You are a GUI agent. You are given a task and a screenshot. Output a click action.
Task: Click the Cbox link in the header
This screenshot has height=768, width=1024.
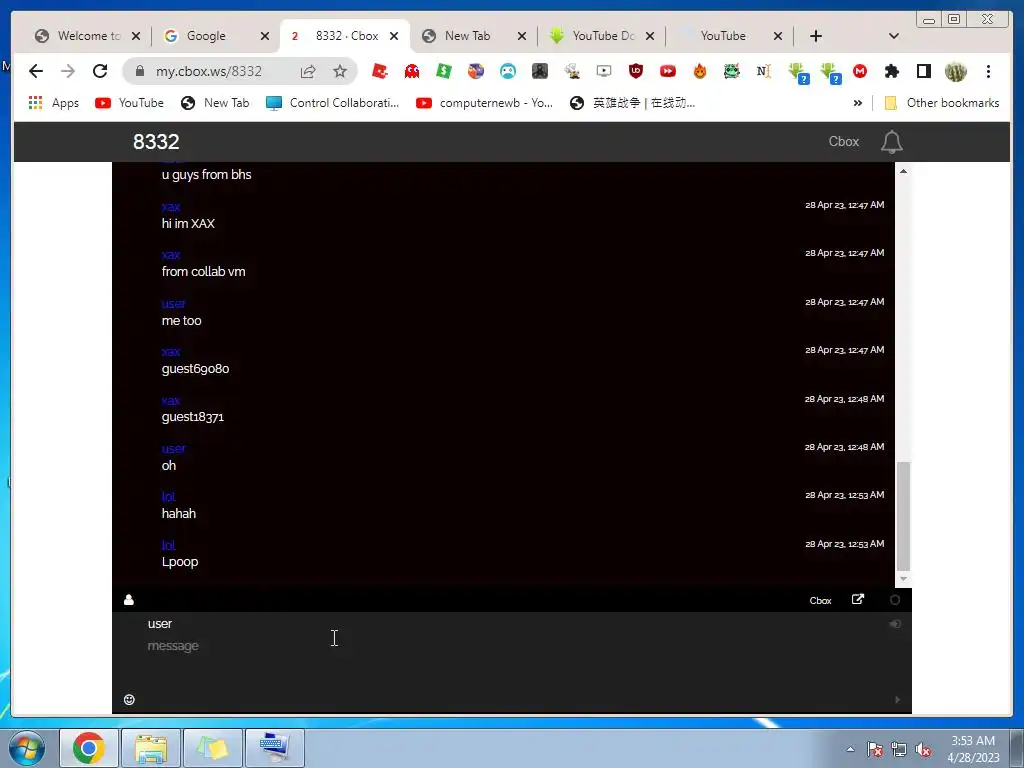(844, 142)
